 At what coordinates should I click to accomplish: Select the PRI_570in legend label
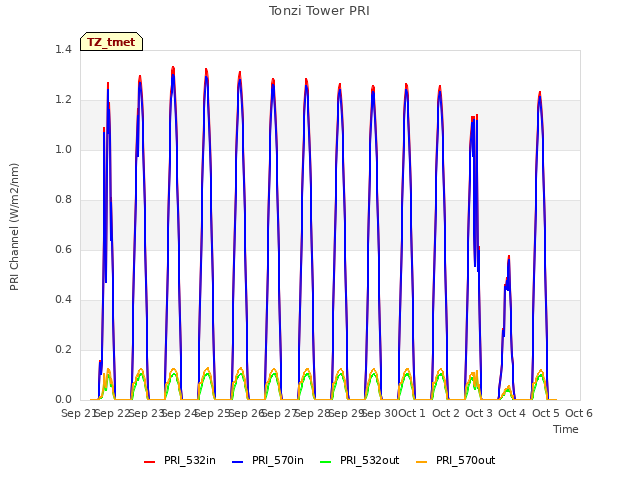(278, 460)
